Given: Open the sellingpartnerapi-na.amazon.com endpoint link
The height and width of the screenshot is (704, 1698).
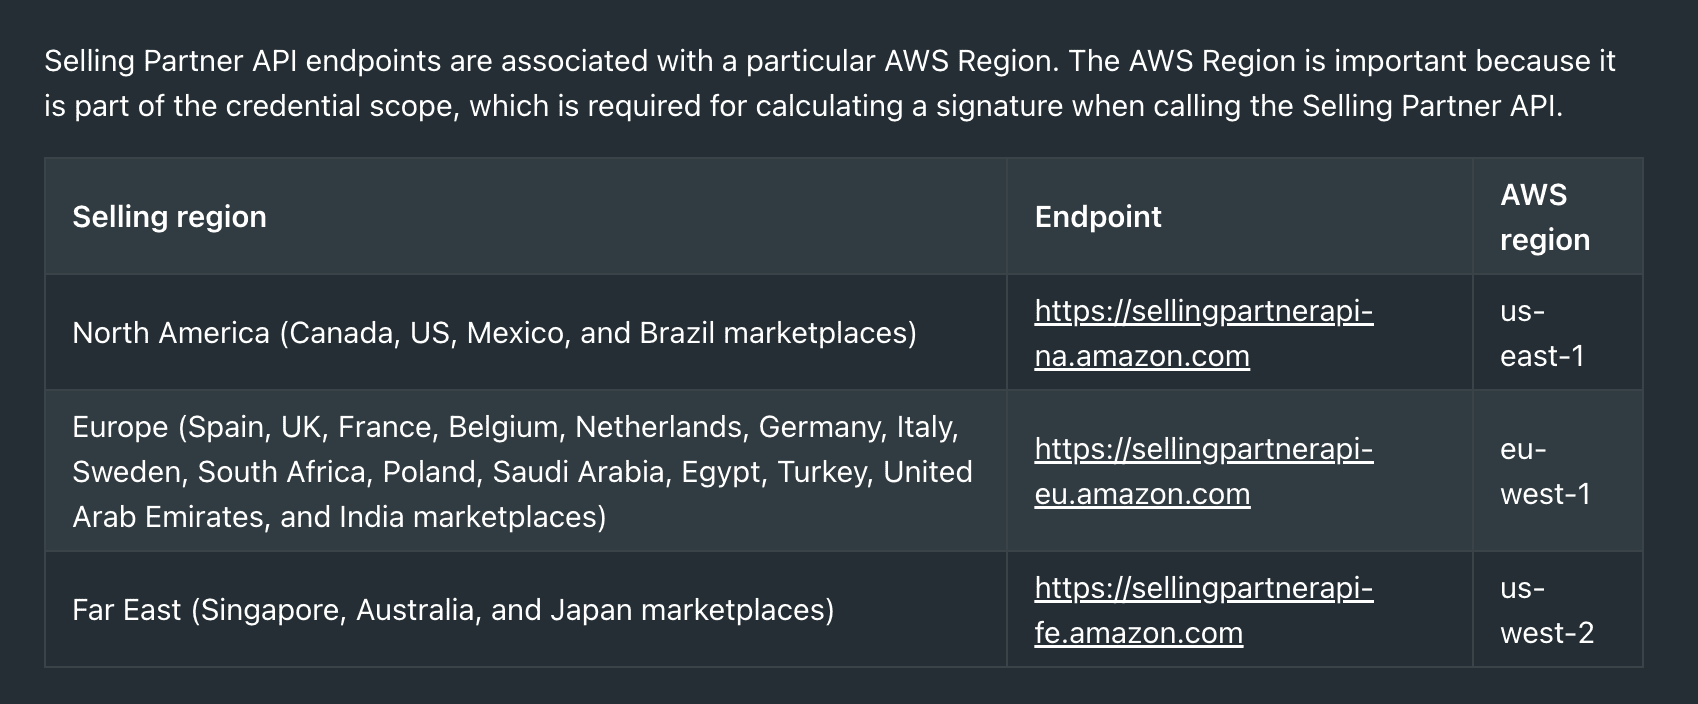Looking at the screenshot, I should pos(1204,333).
